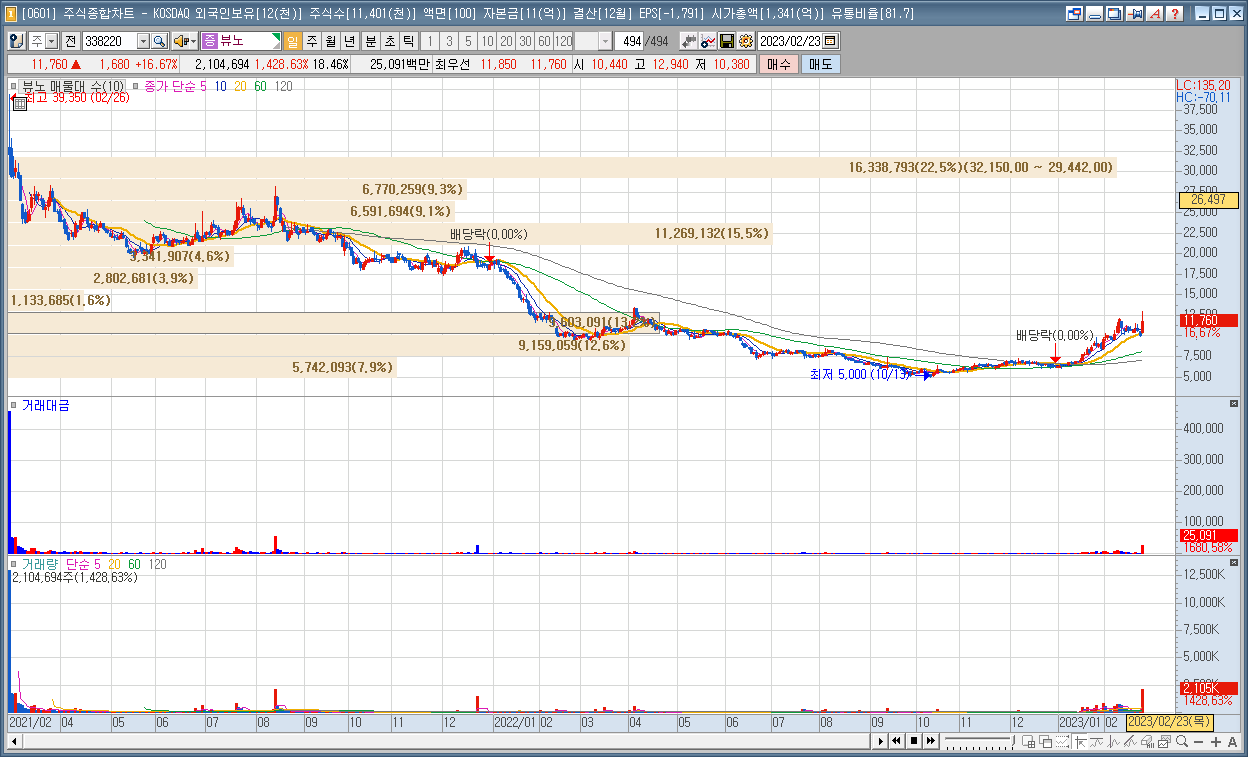
Task: Click the bottom toolbar zoom slider
Action: coord(981,741)
